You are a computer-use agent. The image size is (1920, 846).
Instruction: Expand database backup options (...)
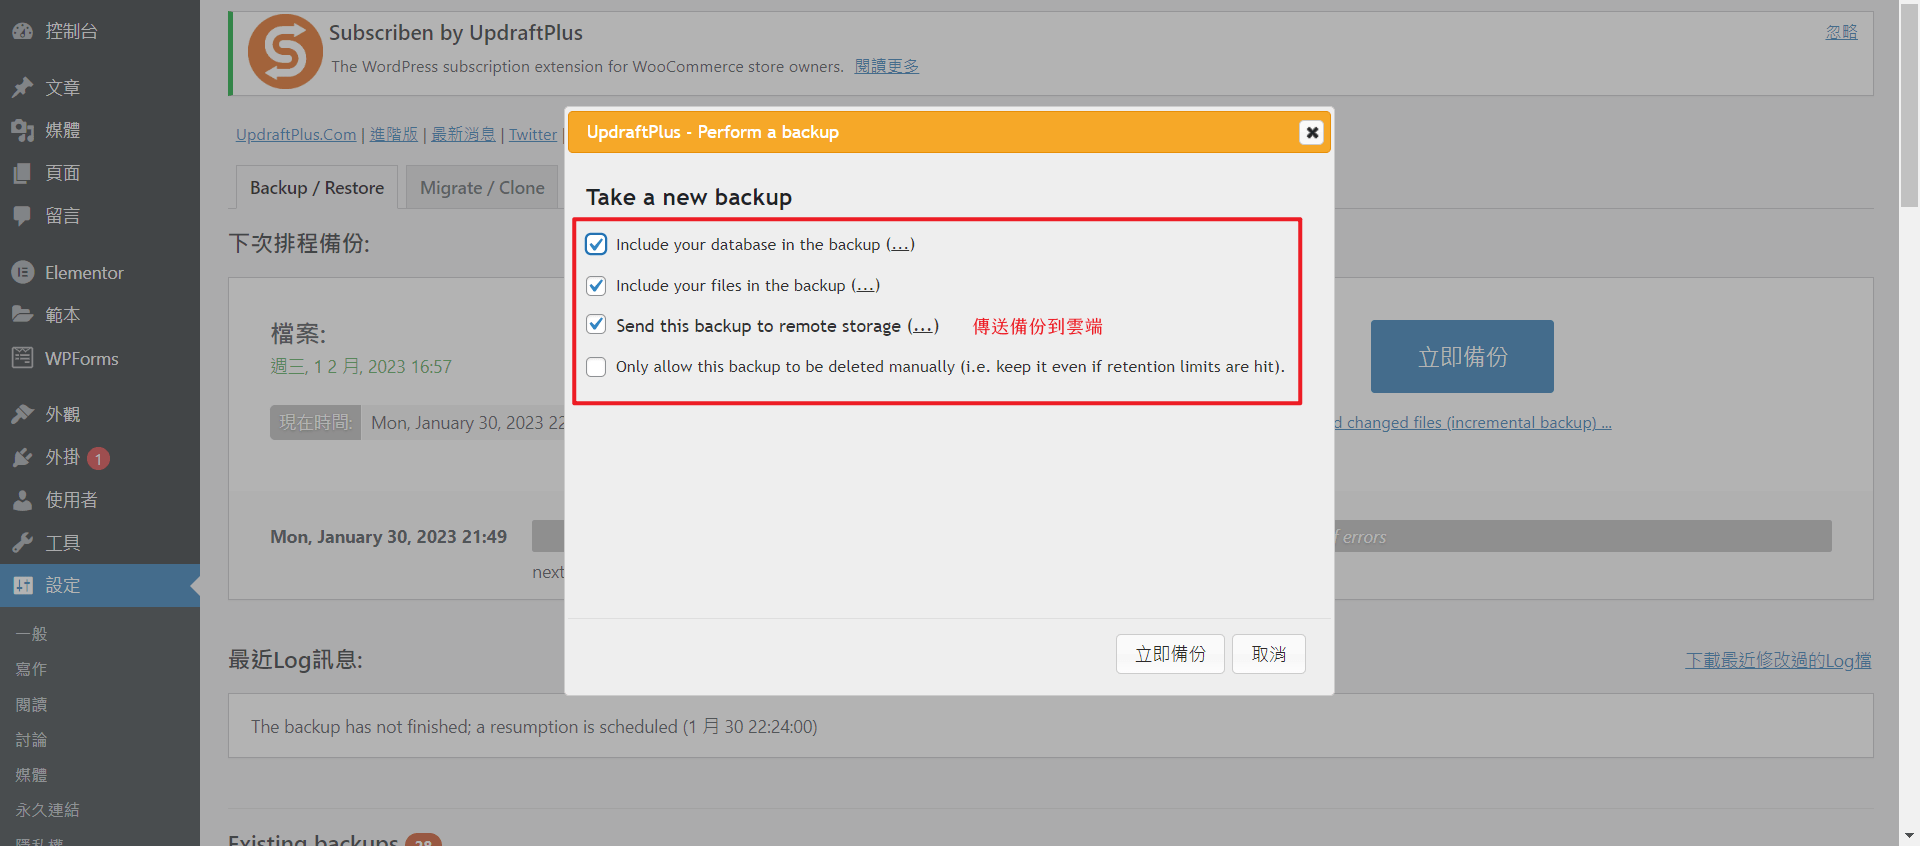coord(900,245)
